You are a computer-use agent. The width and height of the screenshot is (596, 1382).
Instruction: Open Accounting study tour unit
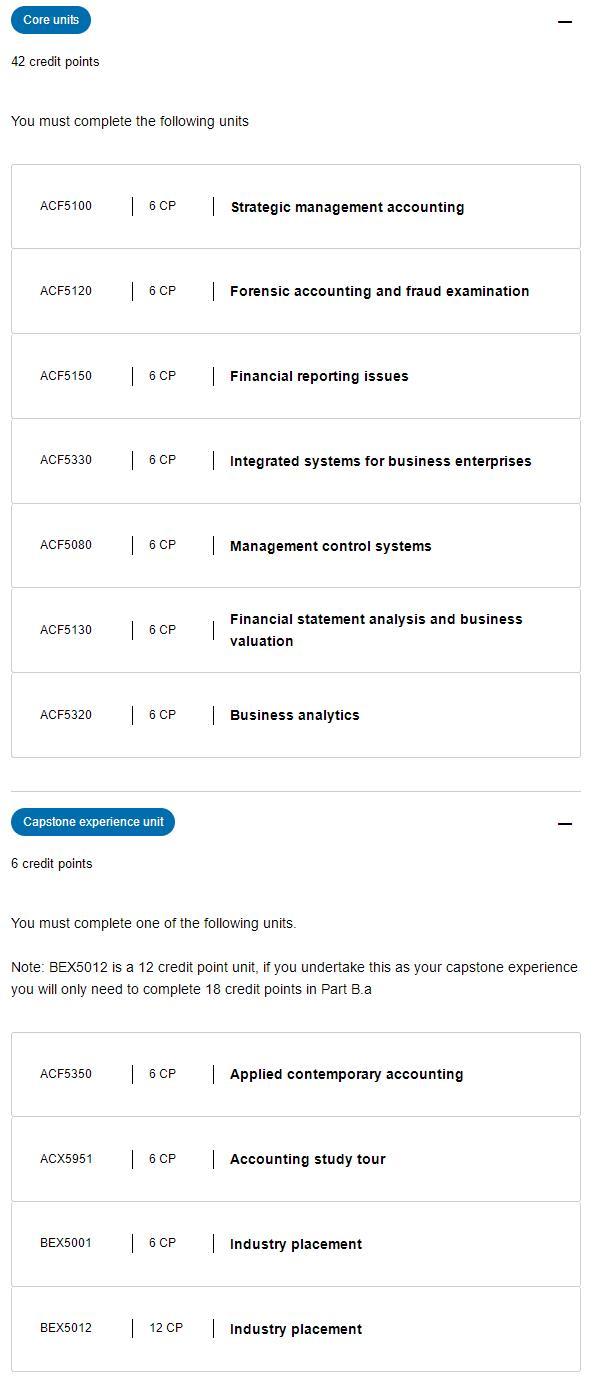click(x=296, y=1159)
